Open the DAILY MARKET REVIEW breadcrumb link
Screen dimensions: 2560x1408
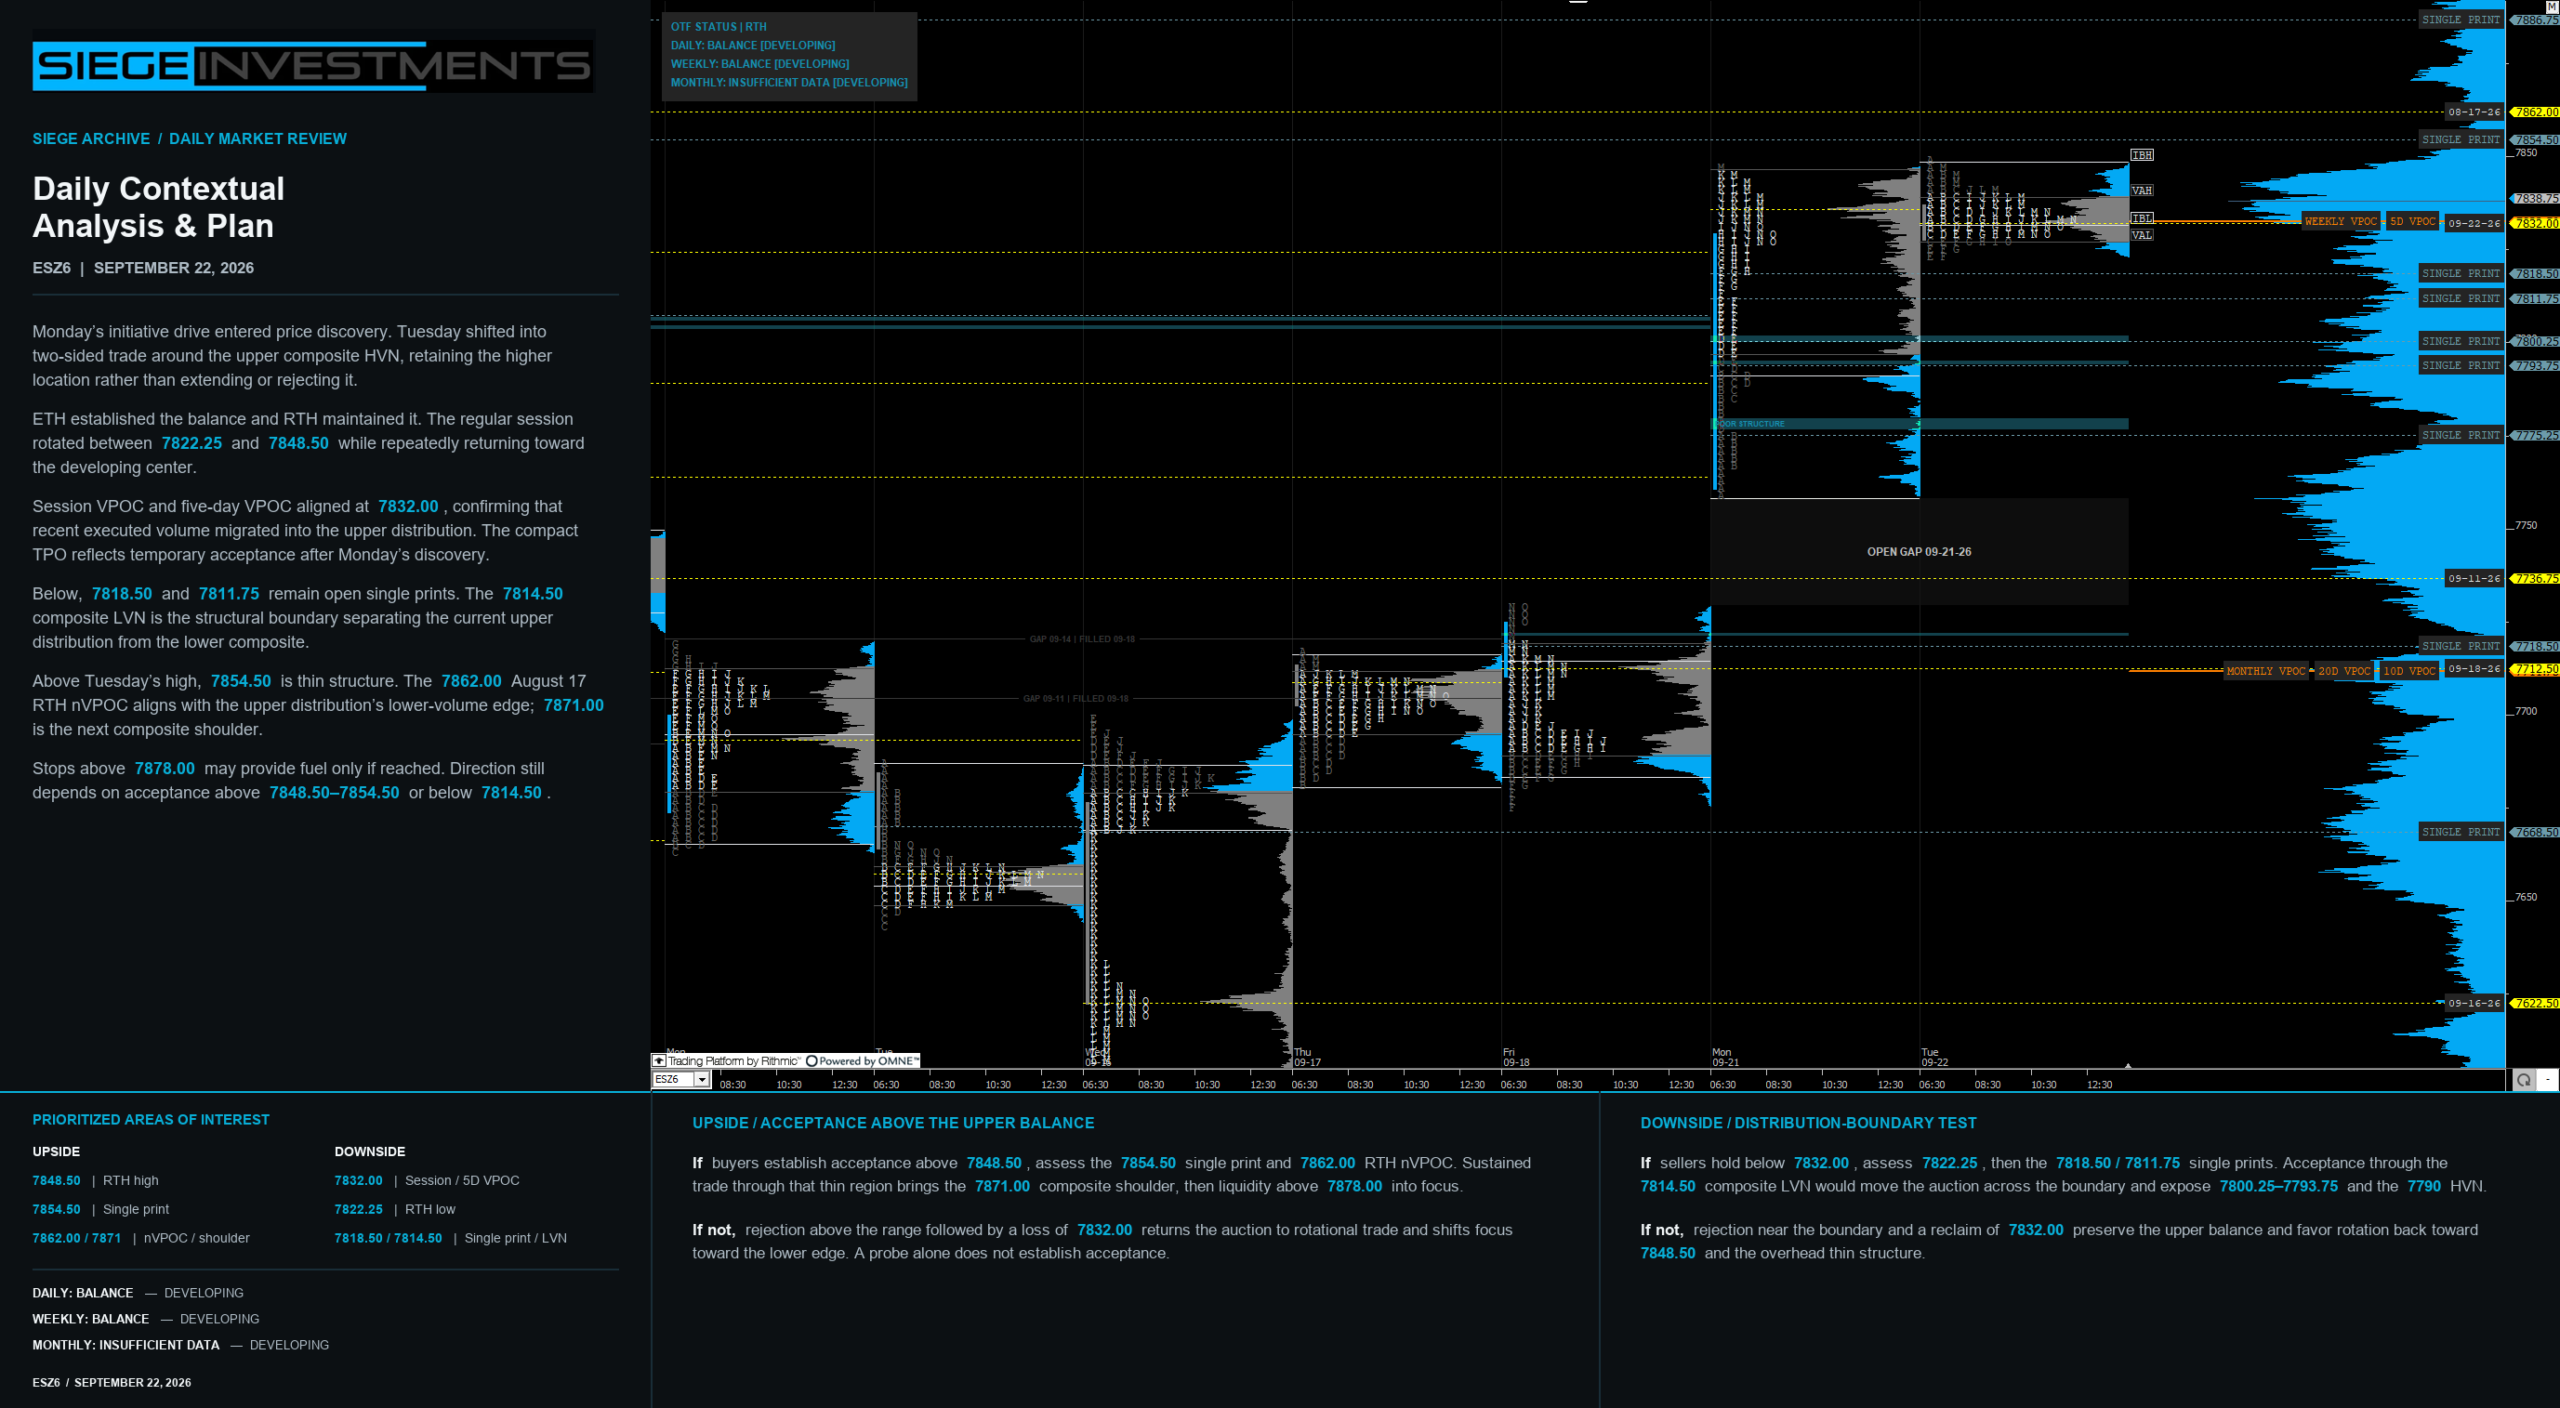tap(258, 139)
